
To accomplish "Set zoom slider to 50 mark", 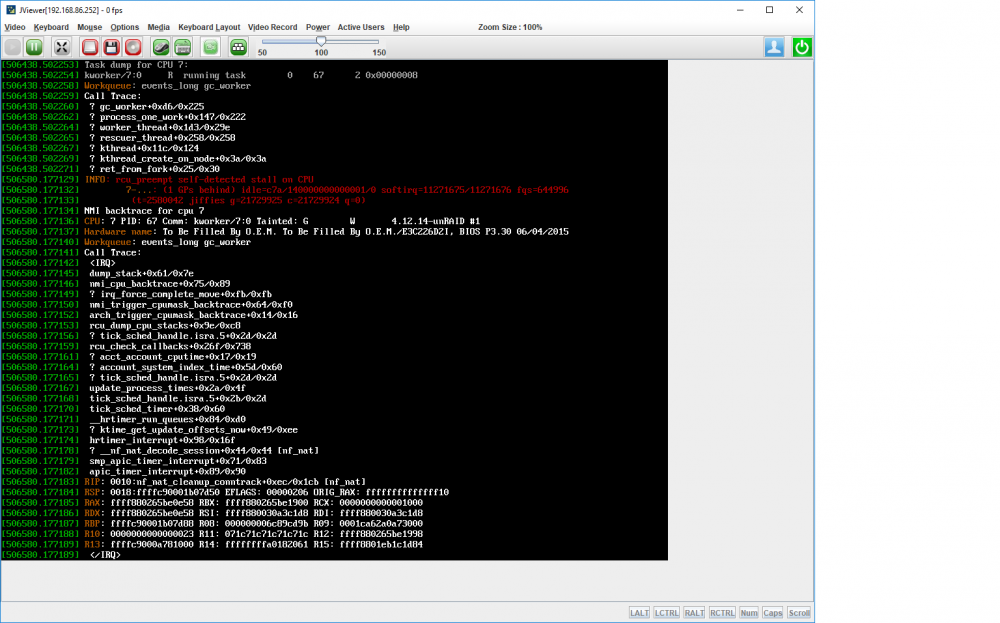I will [263, 42].
